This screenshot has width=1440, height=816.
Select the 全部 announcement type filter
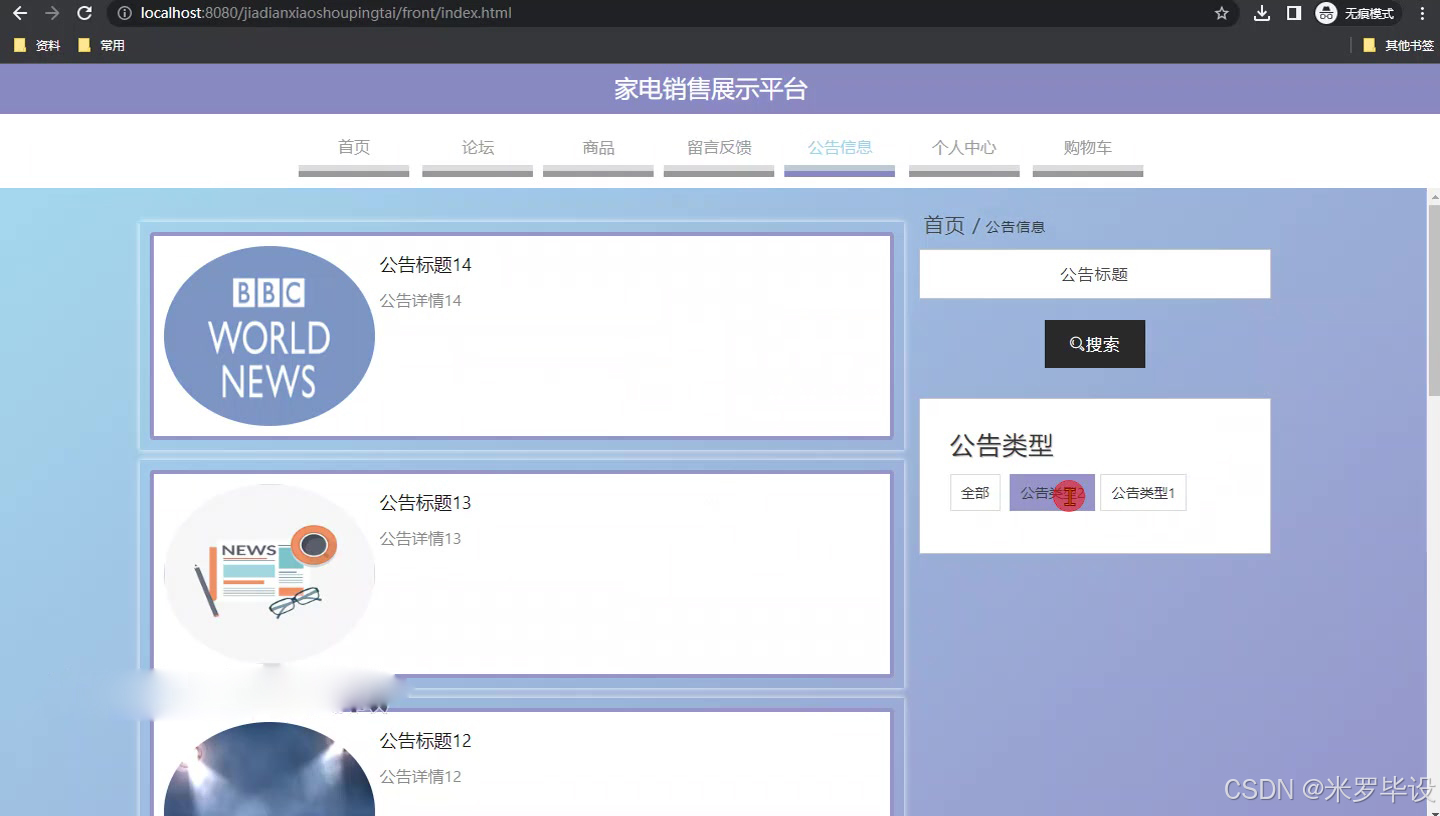tap(974, 492)
